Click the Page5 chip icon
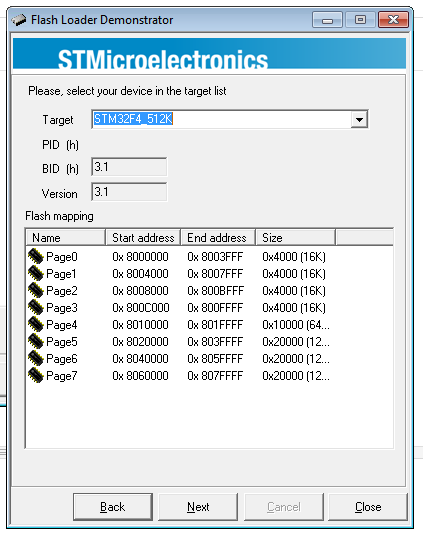This screenshot has height=534, width=423. point(36,341)
